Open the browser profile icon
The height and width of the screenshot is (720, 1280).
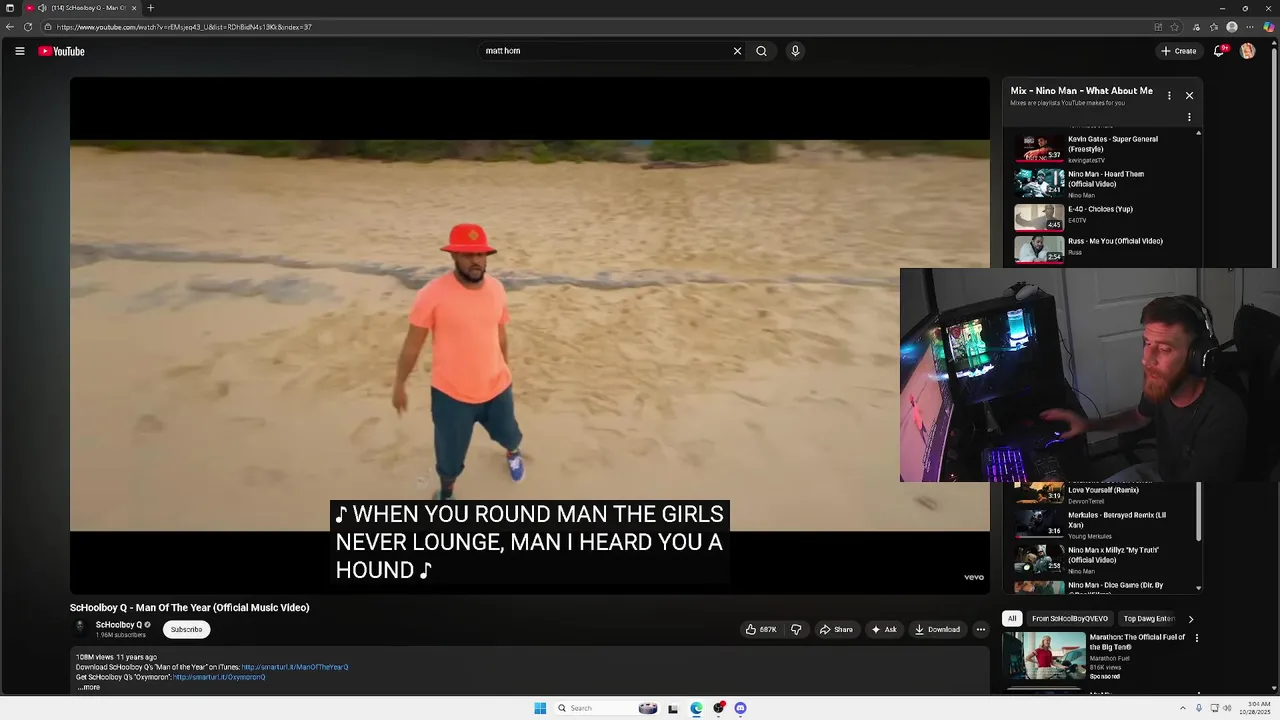1232,27
